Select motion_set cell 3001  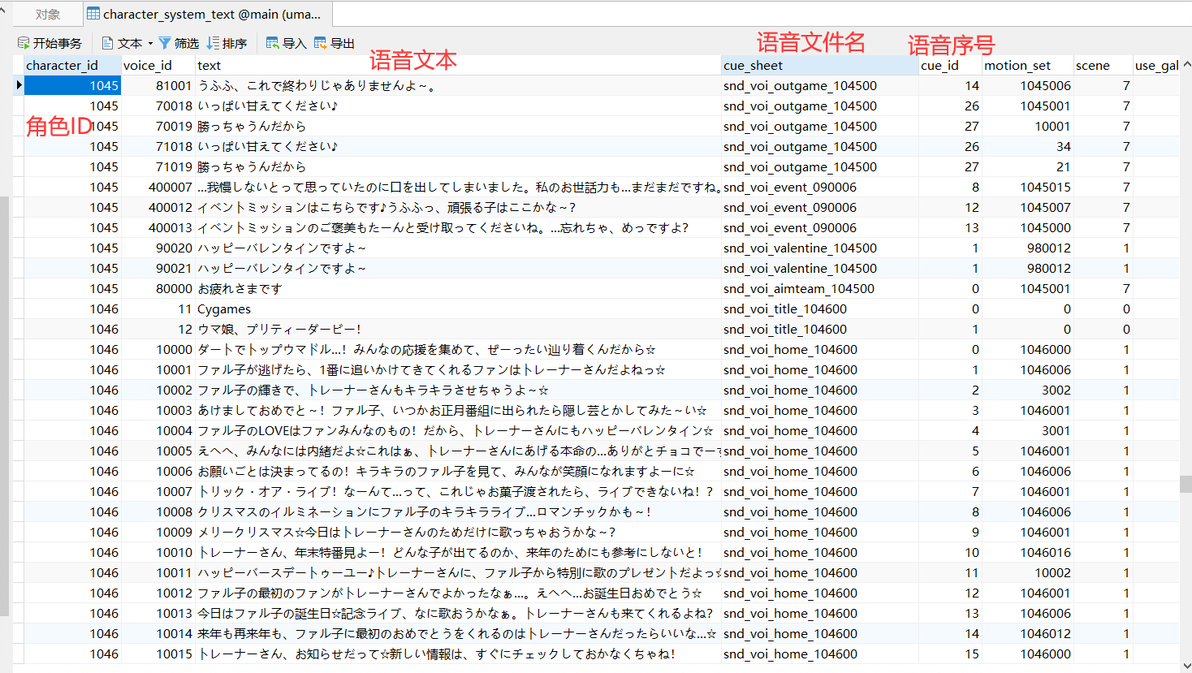click(1027, 430)
